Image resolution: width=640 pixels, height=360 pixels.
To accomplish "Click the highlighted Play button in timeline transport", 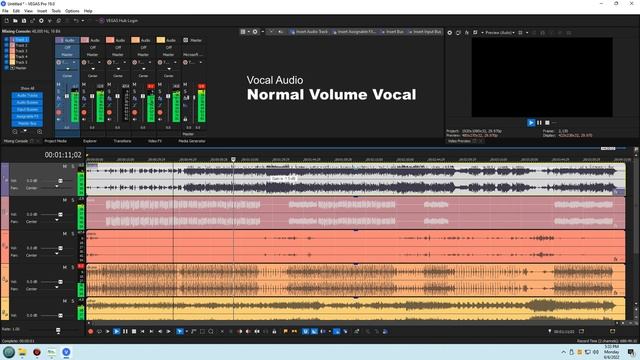I will (x=116, y=331).
